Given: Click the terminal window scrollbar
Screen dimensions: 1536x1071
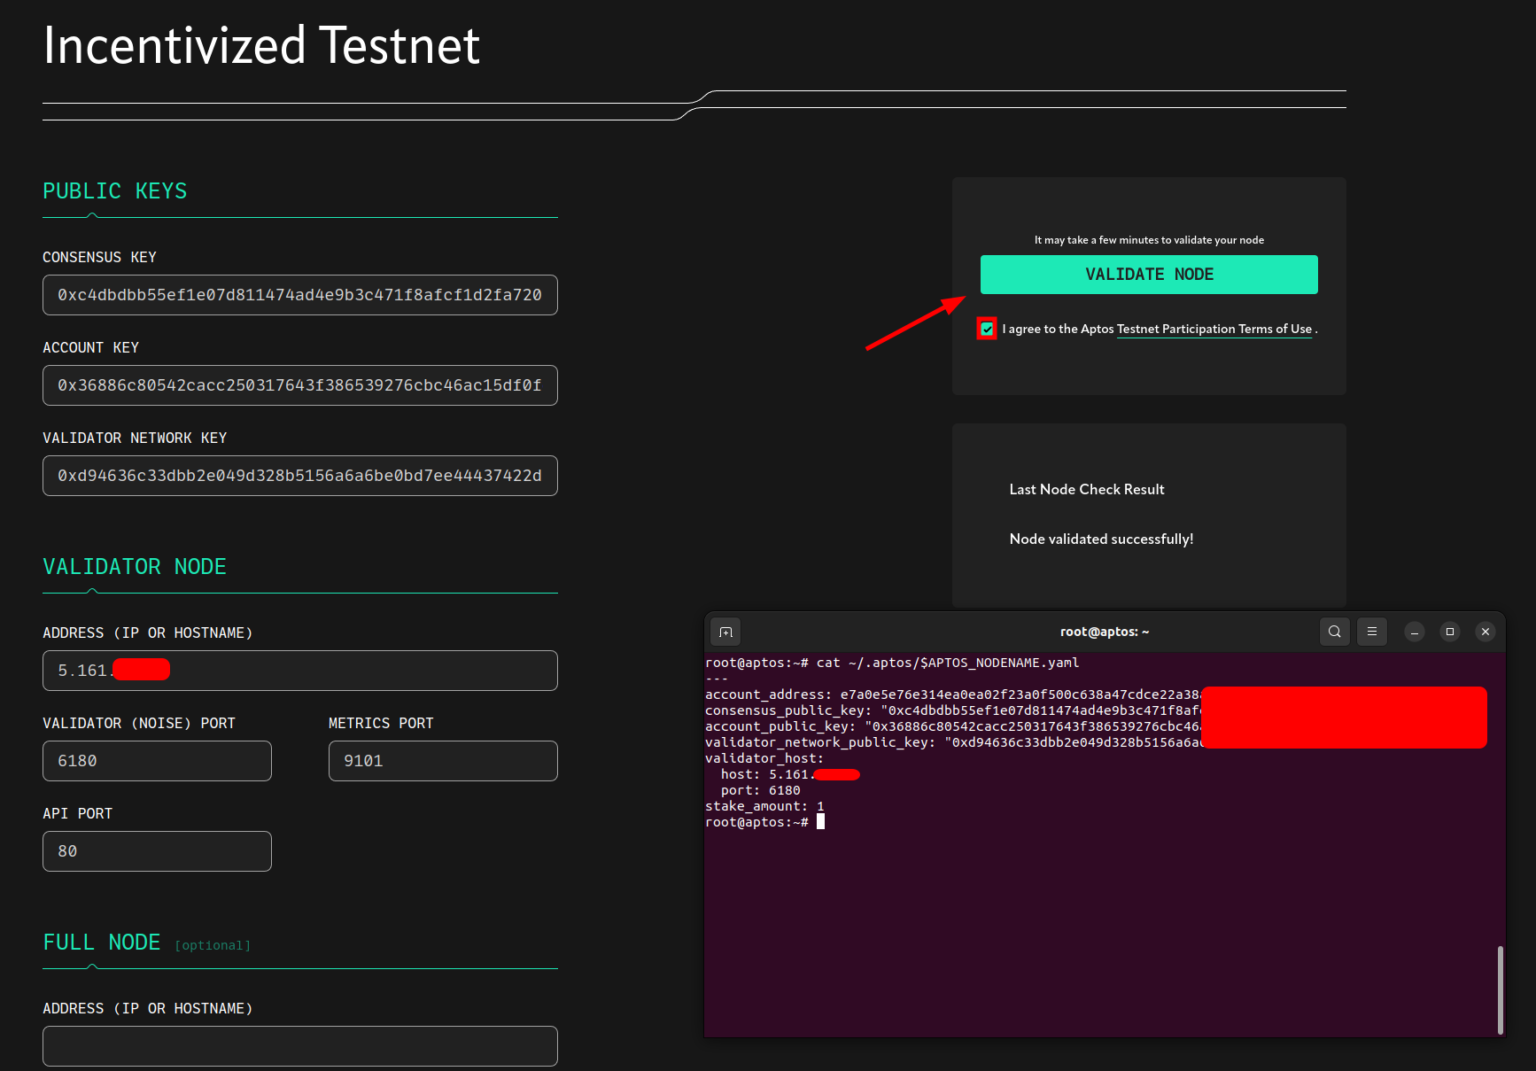Looking at the screenshot, I should coord(1500,990).
